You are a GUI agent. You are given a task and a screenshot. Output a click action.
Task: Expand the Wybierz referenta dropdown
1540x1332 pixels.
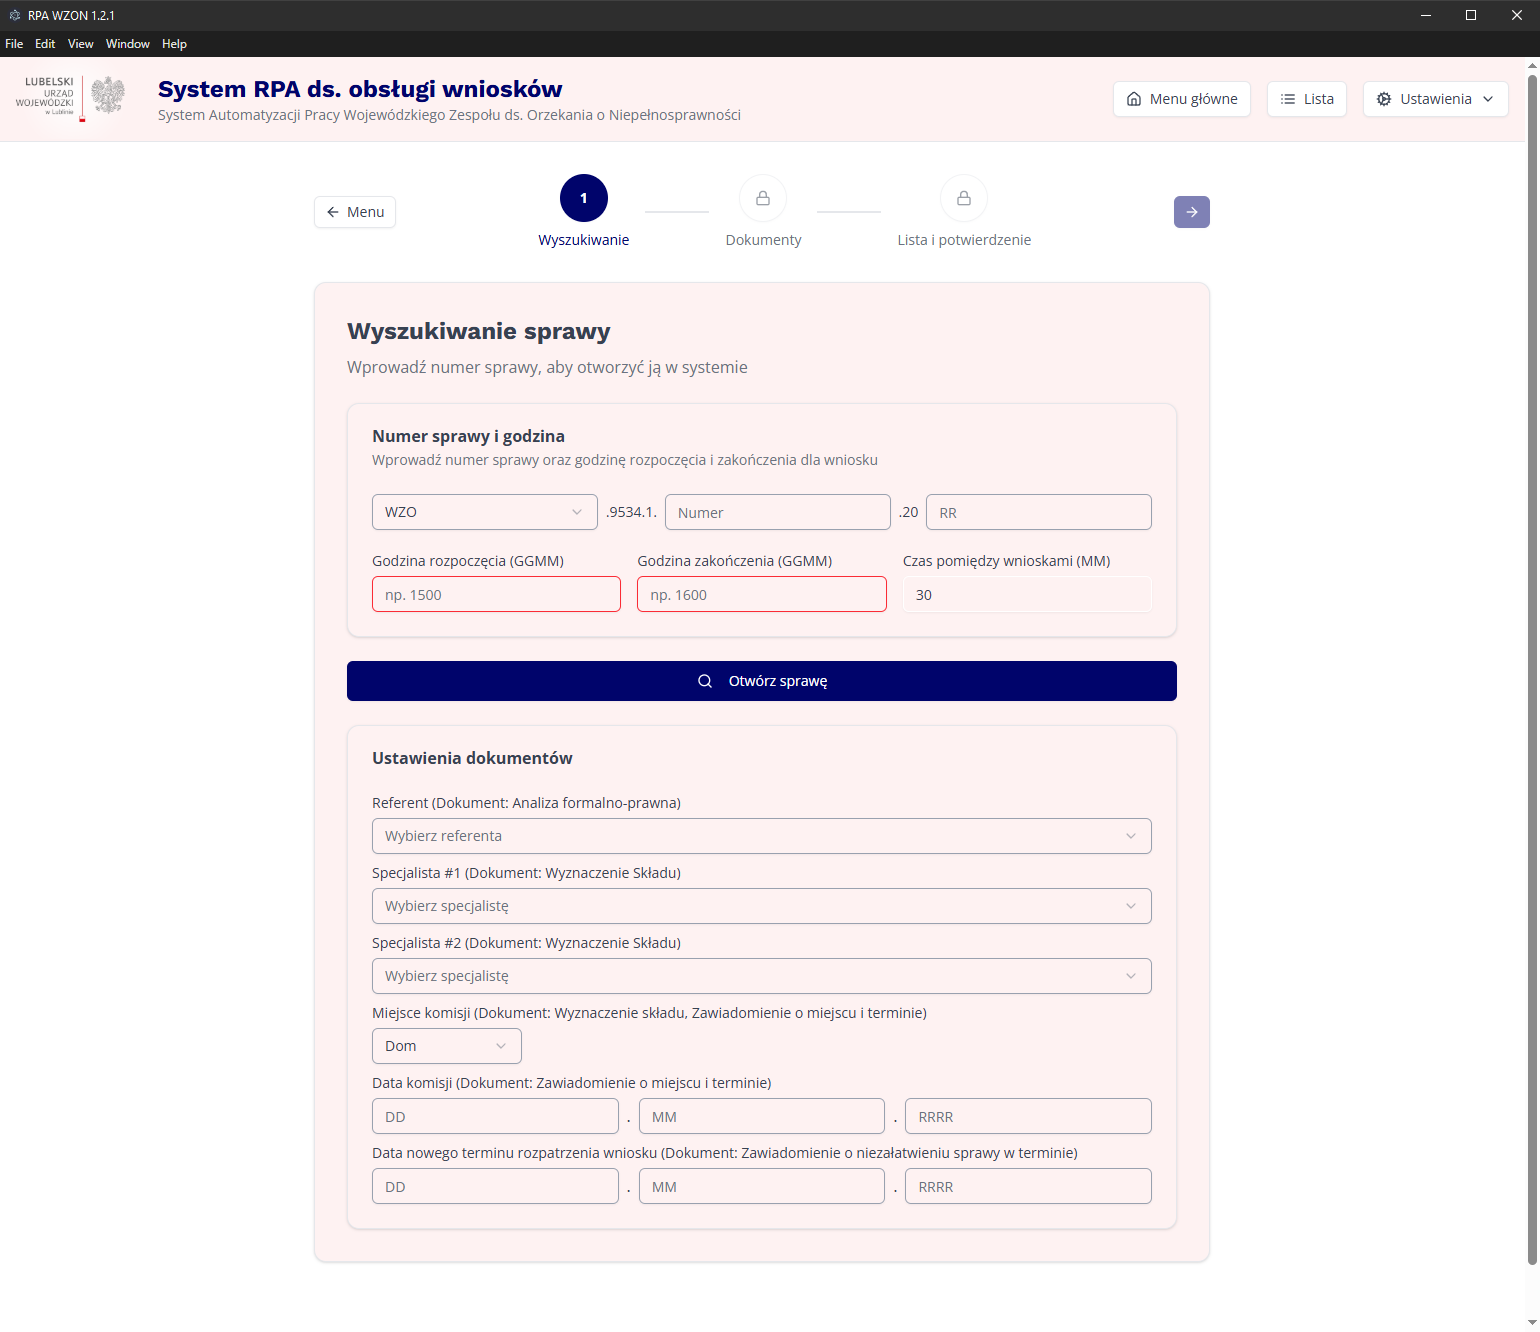point(761,835)
